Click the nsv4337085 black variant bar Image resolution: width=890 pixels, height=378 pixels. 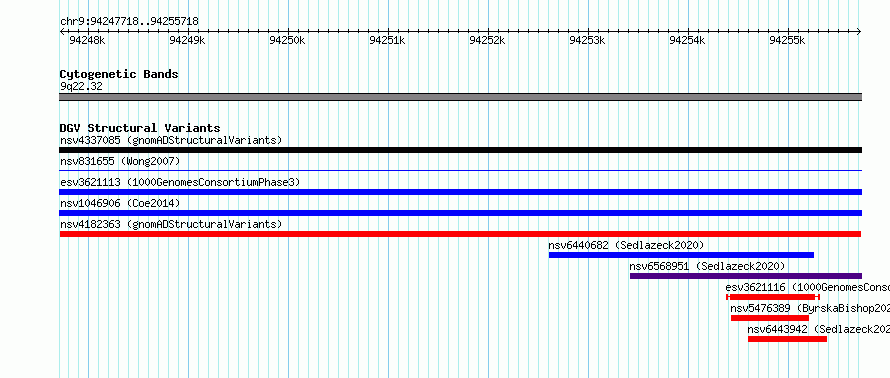(460, 150)
